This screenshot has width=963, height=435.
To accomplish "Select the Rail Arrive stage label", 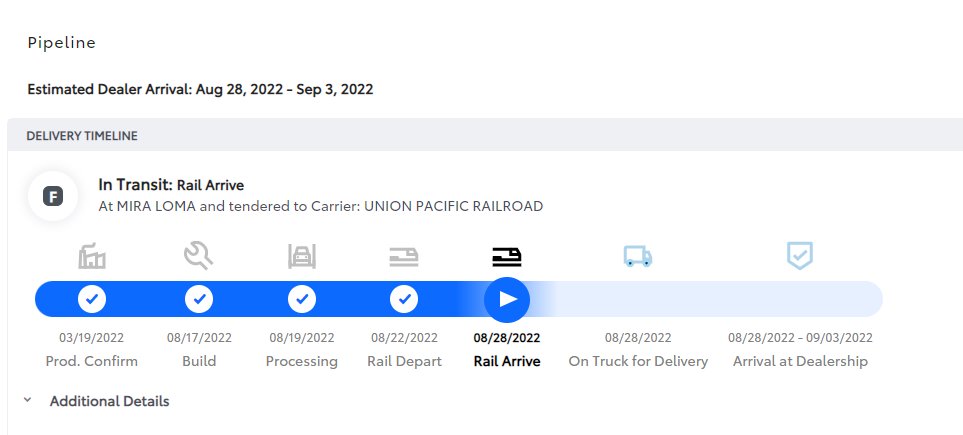I will point(507,361).
